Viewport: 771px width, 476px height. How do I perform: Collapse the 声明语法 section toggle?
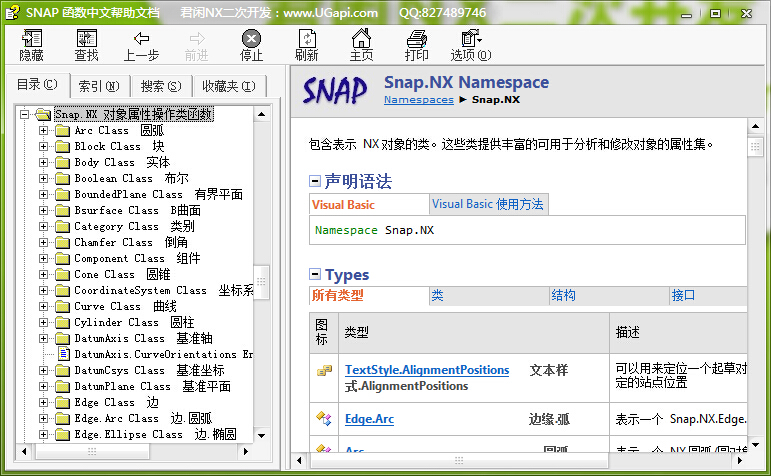click(315, 182)
